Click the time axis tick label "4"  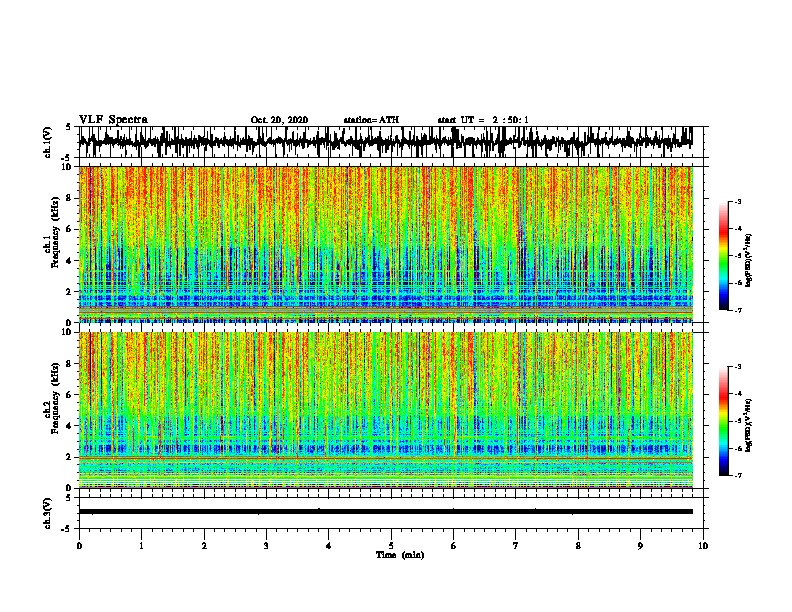click(x=329, y=546)
